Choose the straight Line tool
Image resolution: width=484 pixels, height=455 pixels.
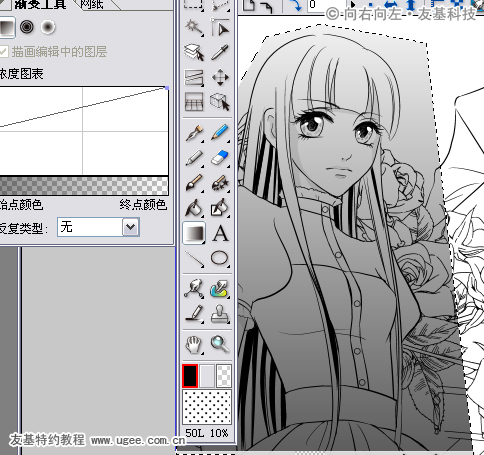[x=194, y=258]
